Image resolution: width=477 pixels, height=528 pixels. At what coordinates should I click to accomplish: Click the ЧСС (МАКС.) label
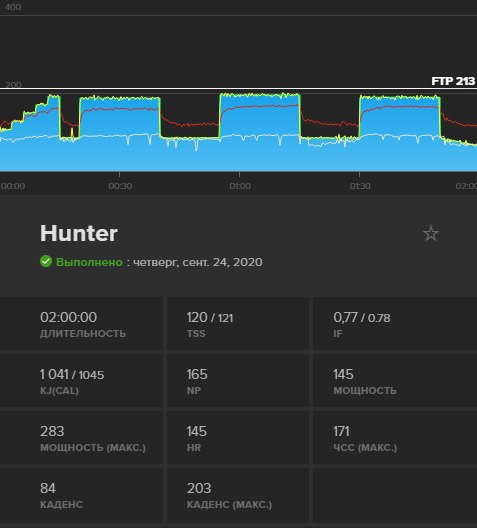(x=365, y=448)
